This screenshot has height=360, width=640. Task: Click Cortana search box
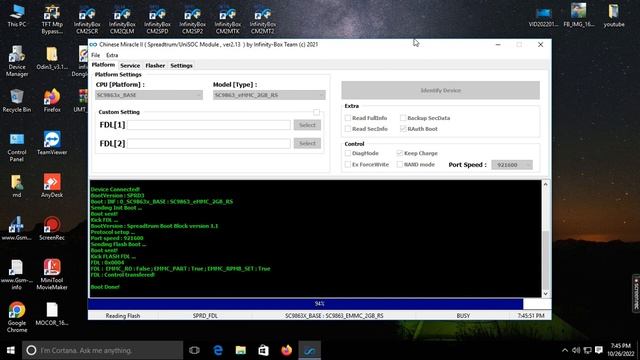(x=102, y=350)
